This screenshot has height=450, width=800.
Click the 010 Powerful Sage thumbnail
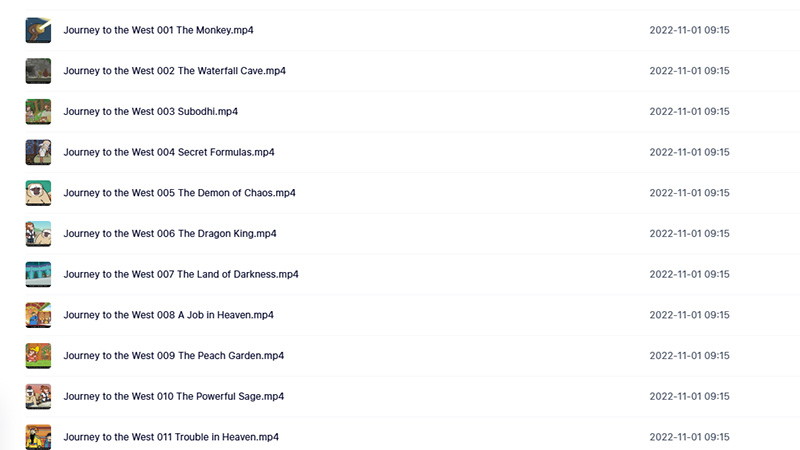38,396
